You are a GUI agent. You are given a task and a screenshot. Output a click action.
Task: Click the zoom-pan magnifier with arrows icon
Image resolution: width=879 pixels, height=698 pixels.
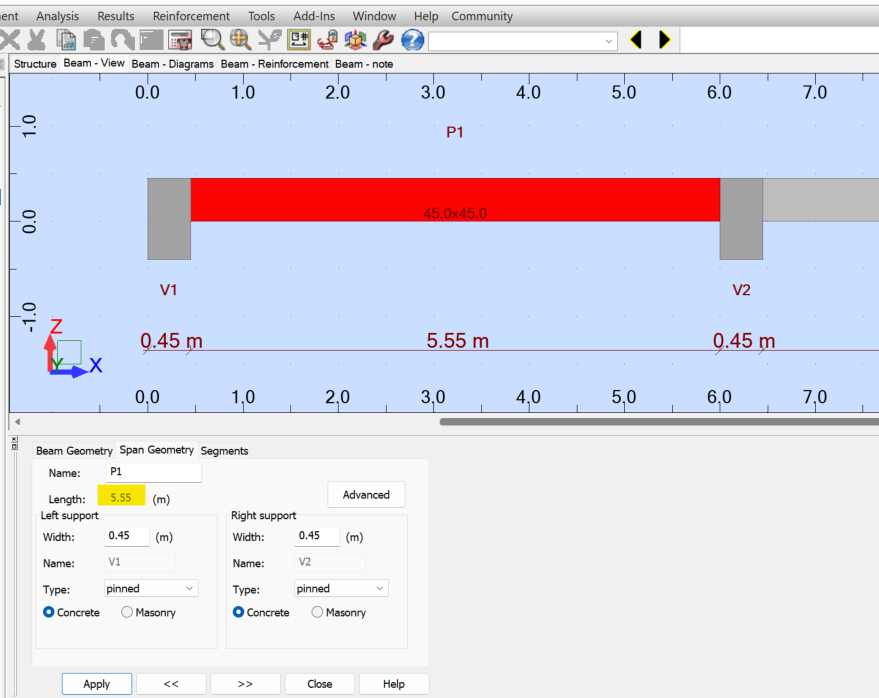click(x=240, y=40)
